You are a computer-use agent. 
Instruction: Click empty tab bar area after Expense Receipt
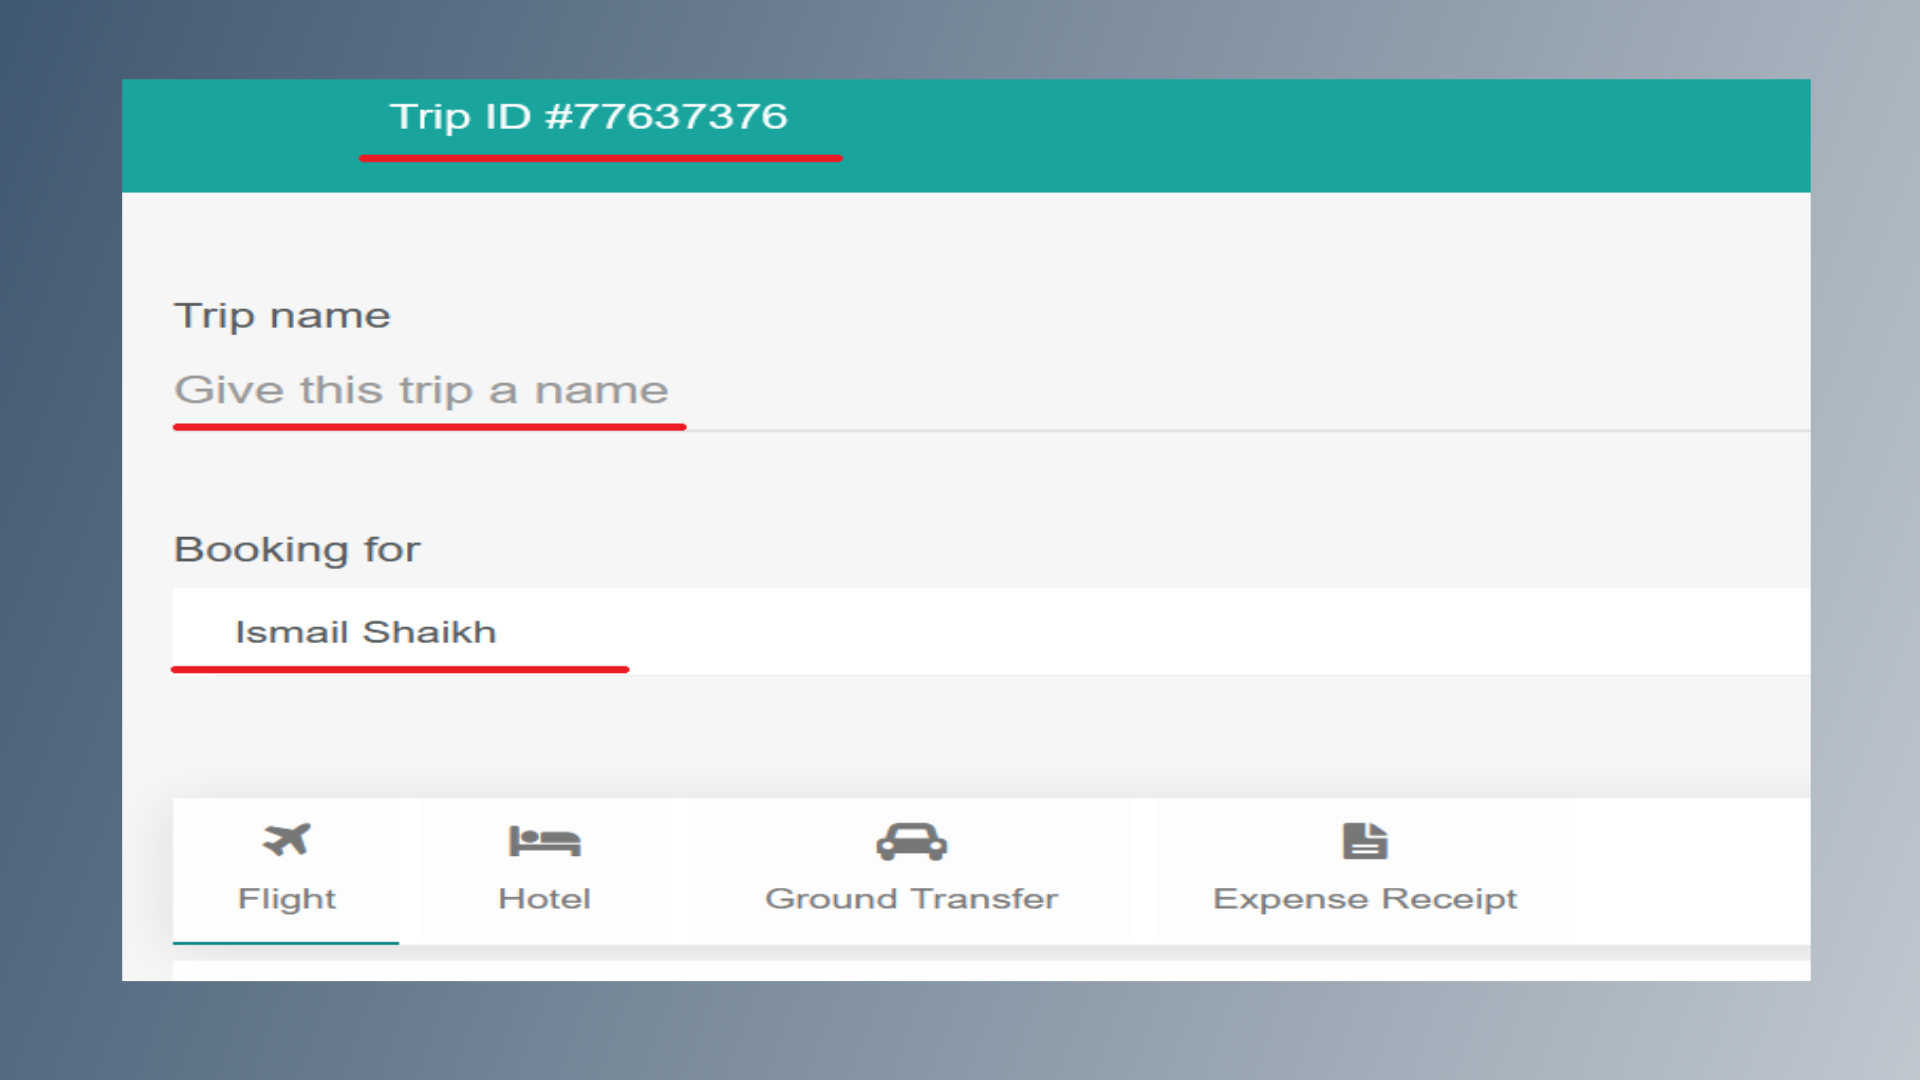(x=1690, y=870)
